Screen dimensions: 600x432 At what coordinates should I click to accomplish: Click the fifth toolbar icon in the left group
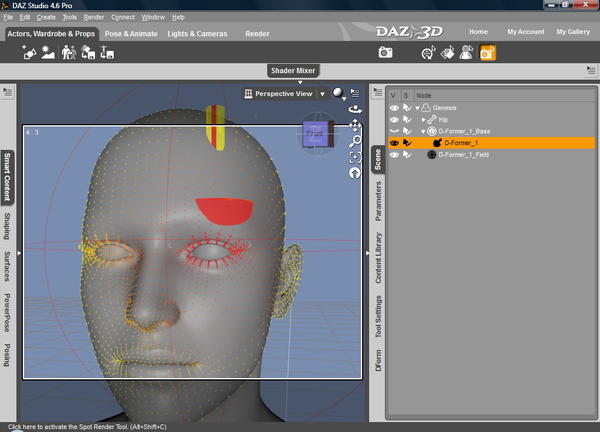pos(107,53)
